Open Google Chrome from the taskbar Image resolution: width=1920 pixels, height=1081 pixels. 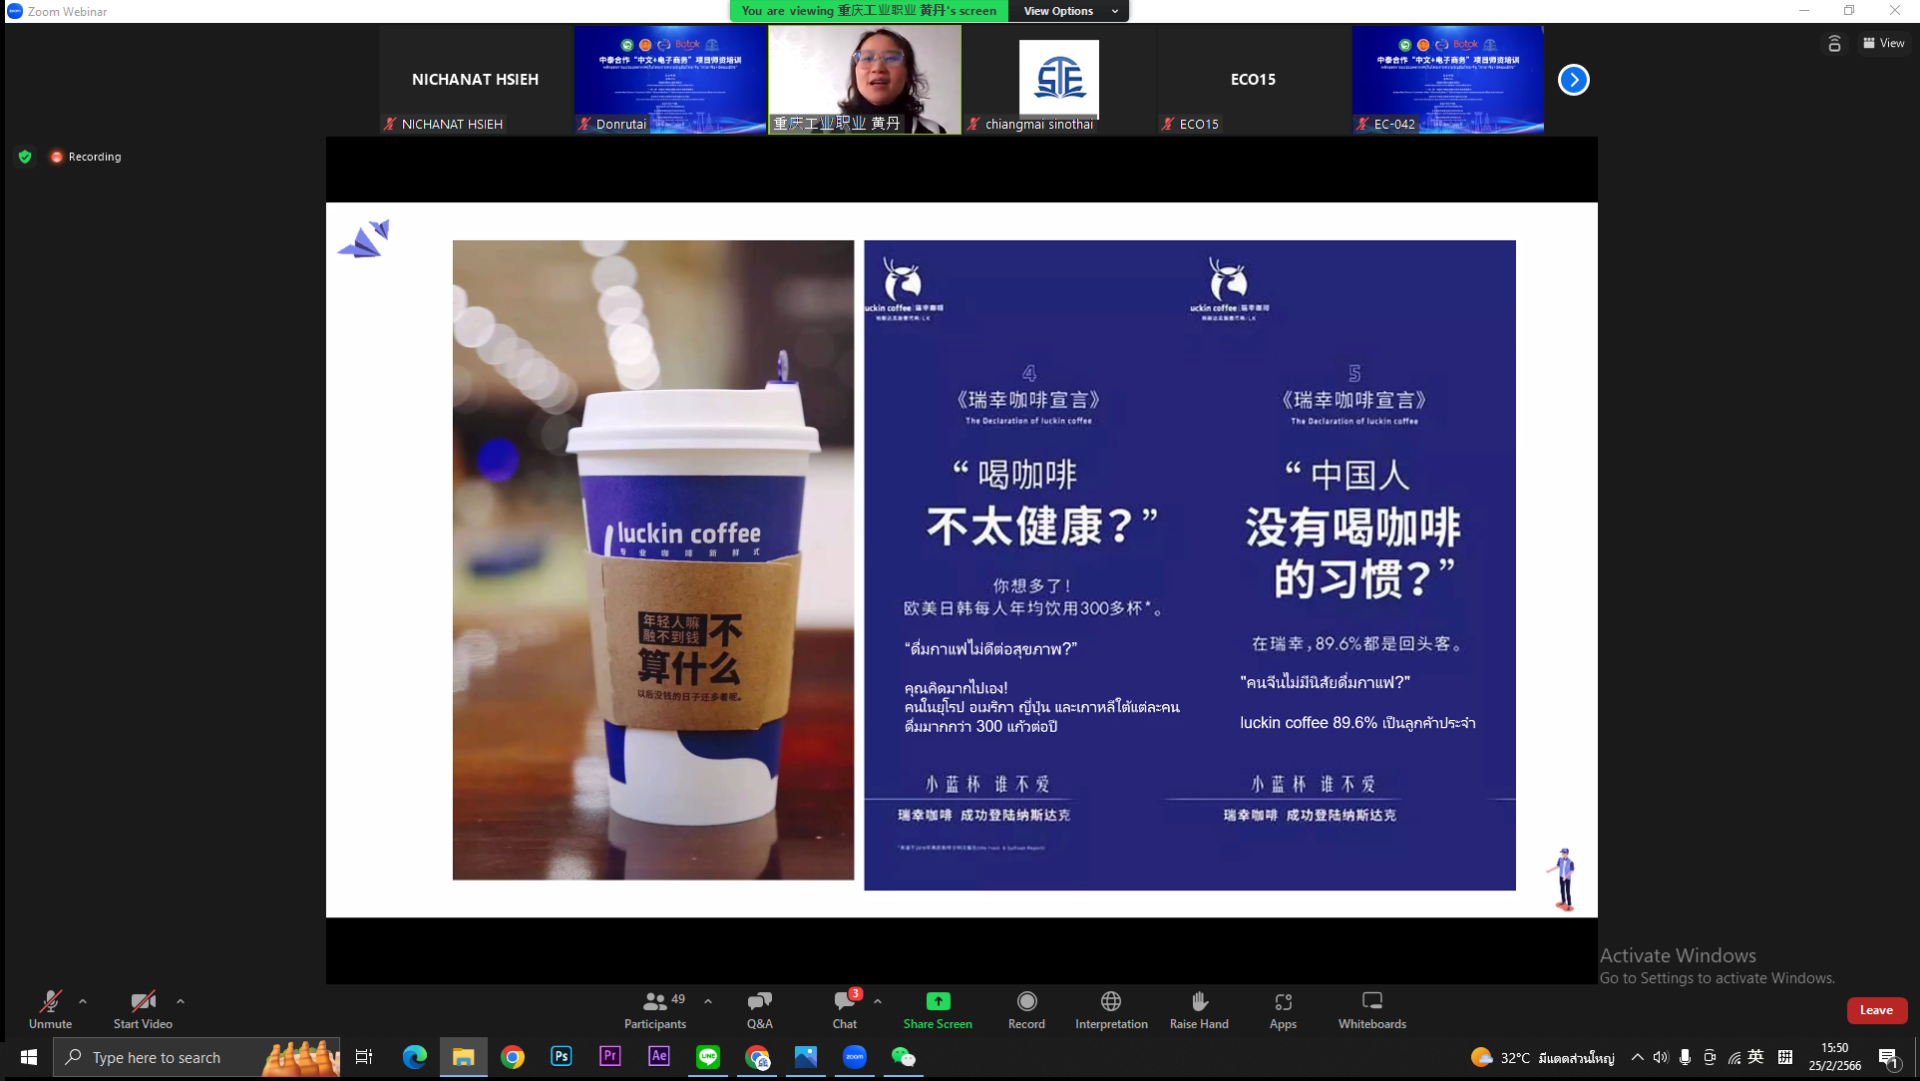(x=512, y=1057)
